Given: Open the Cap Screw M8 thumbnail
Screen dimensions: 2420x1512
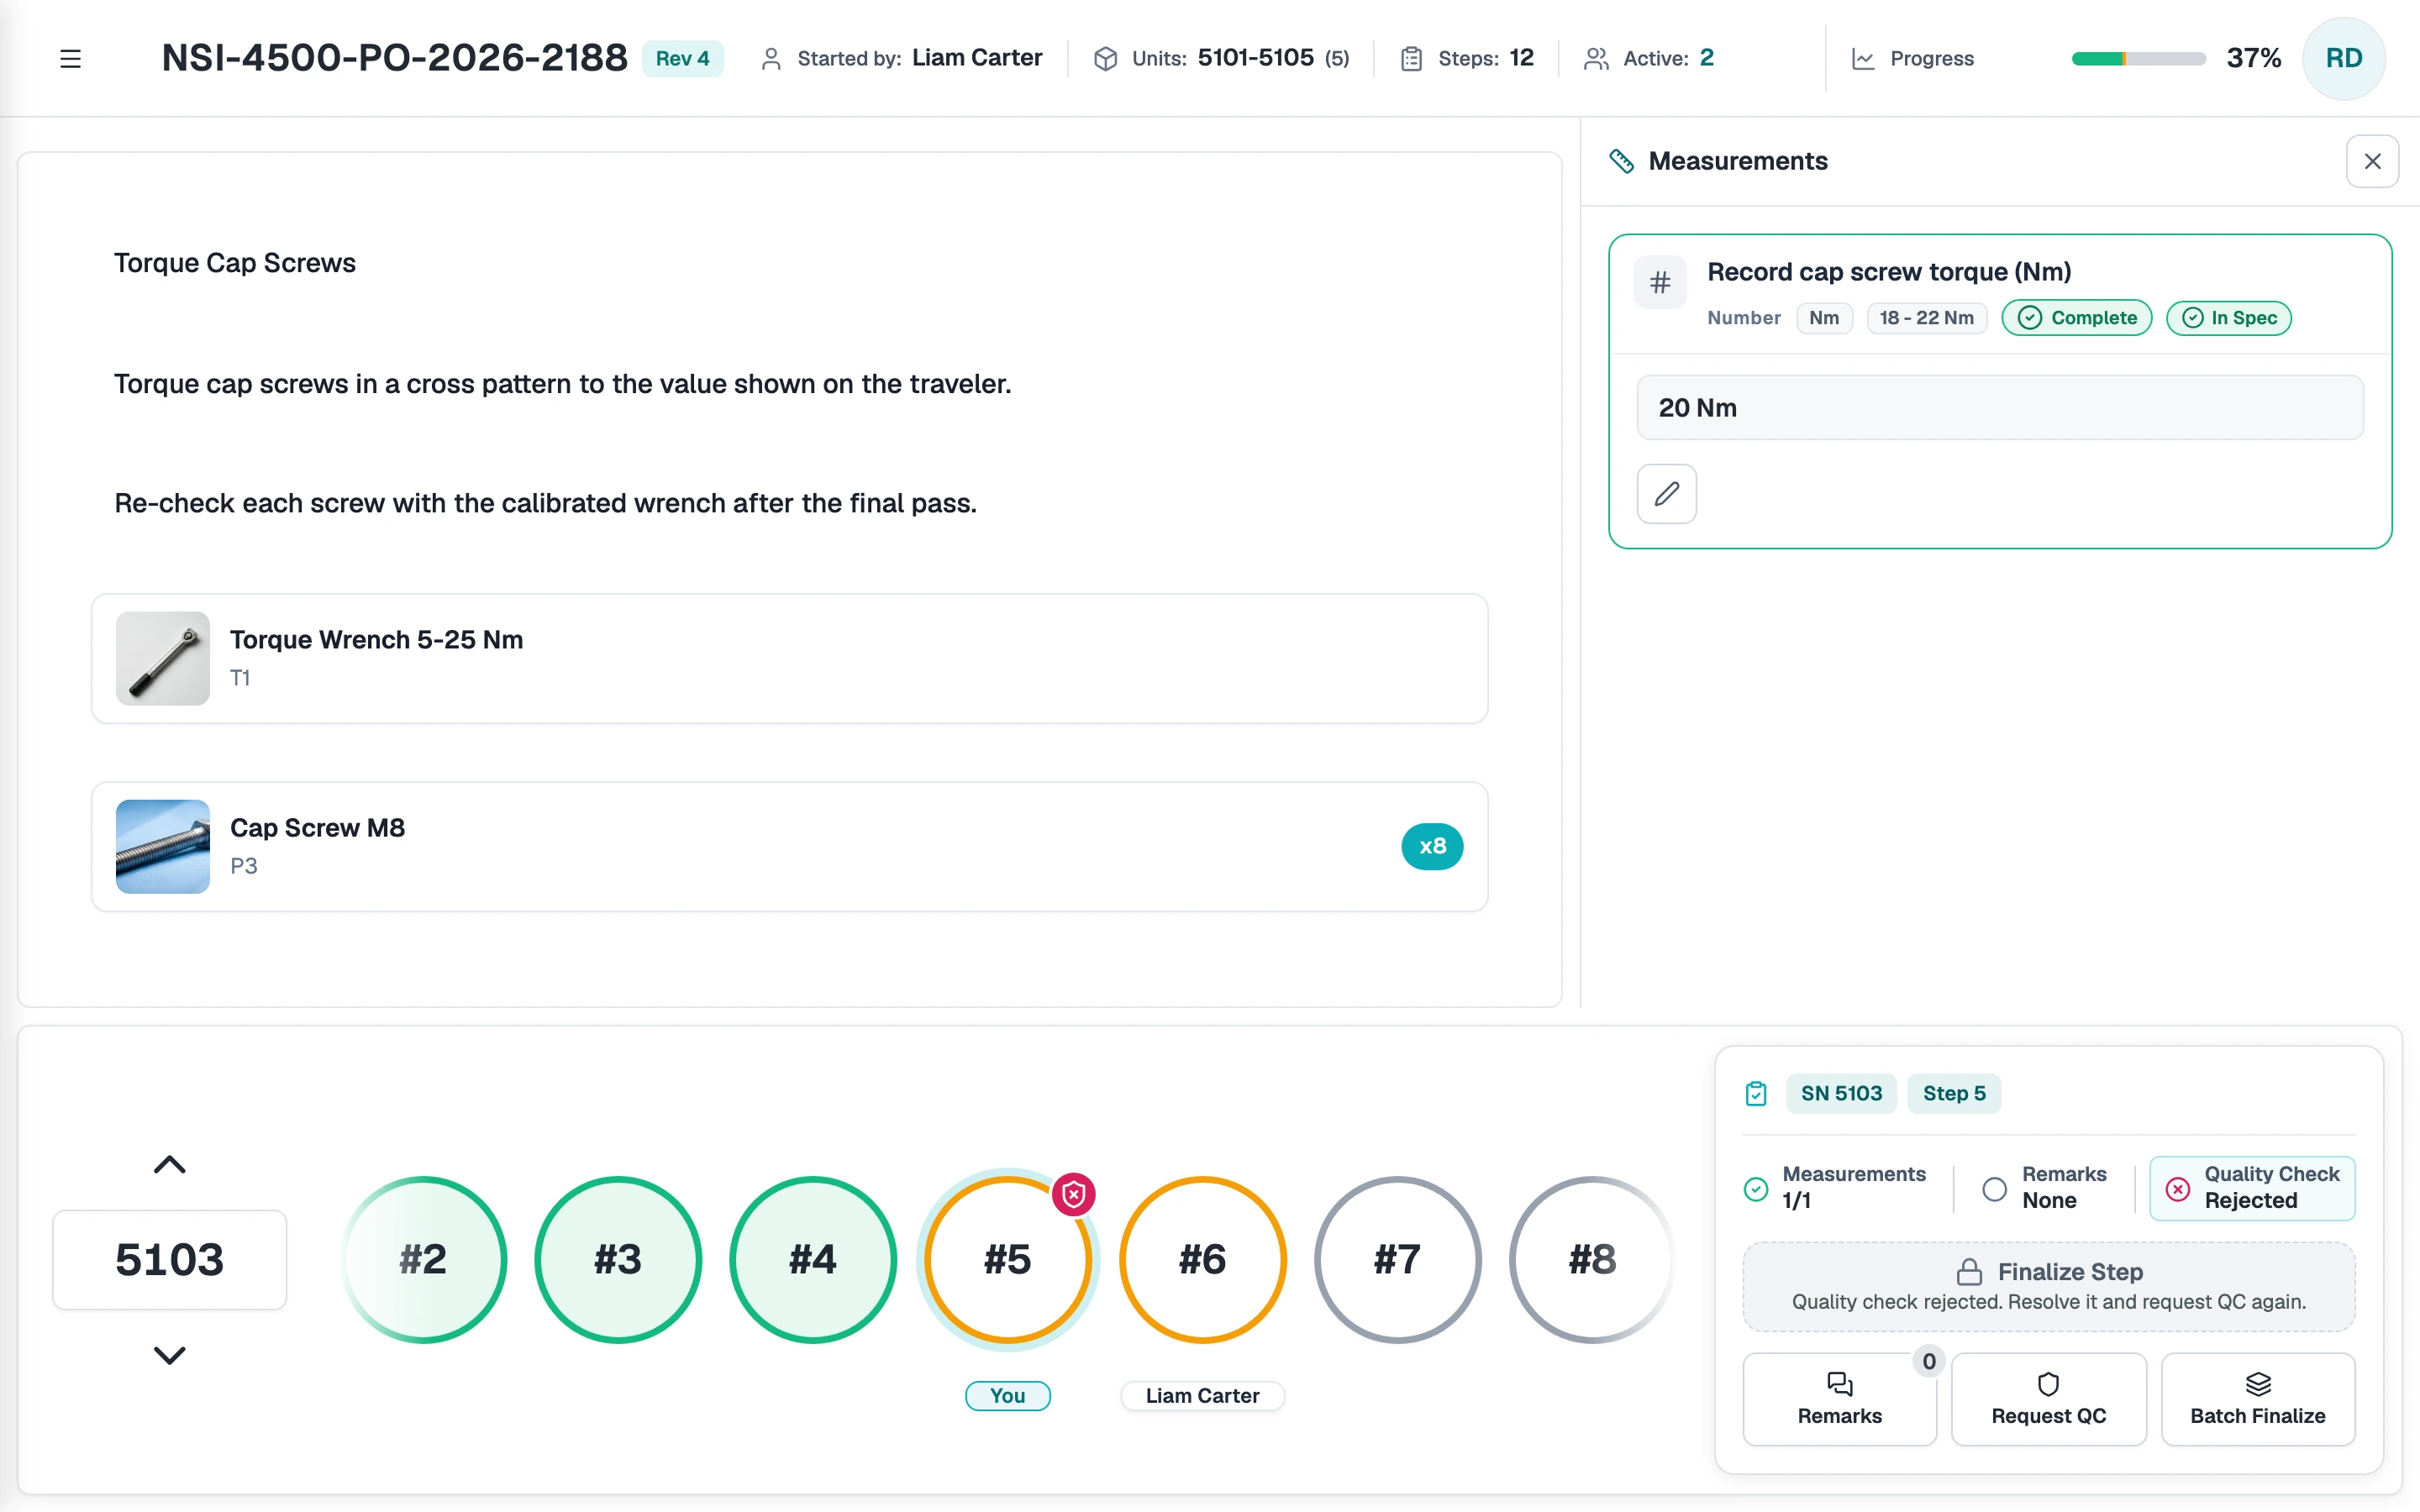Looking at the screenshot, I should [x=163, y=847].
